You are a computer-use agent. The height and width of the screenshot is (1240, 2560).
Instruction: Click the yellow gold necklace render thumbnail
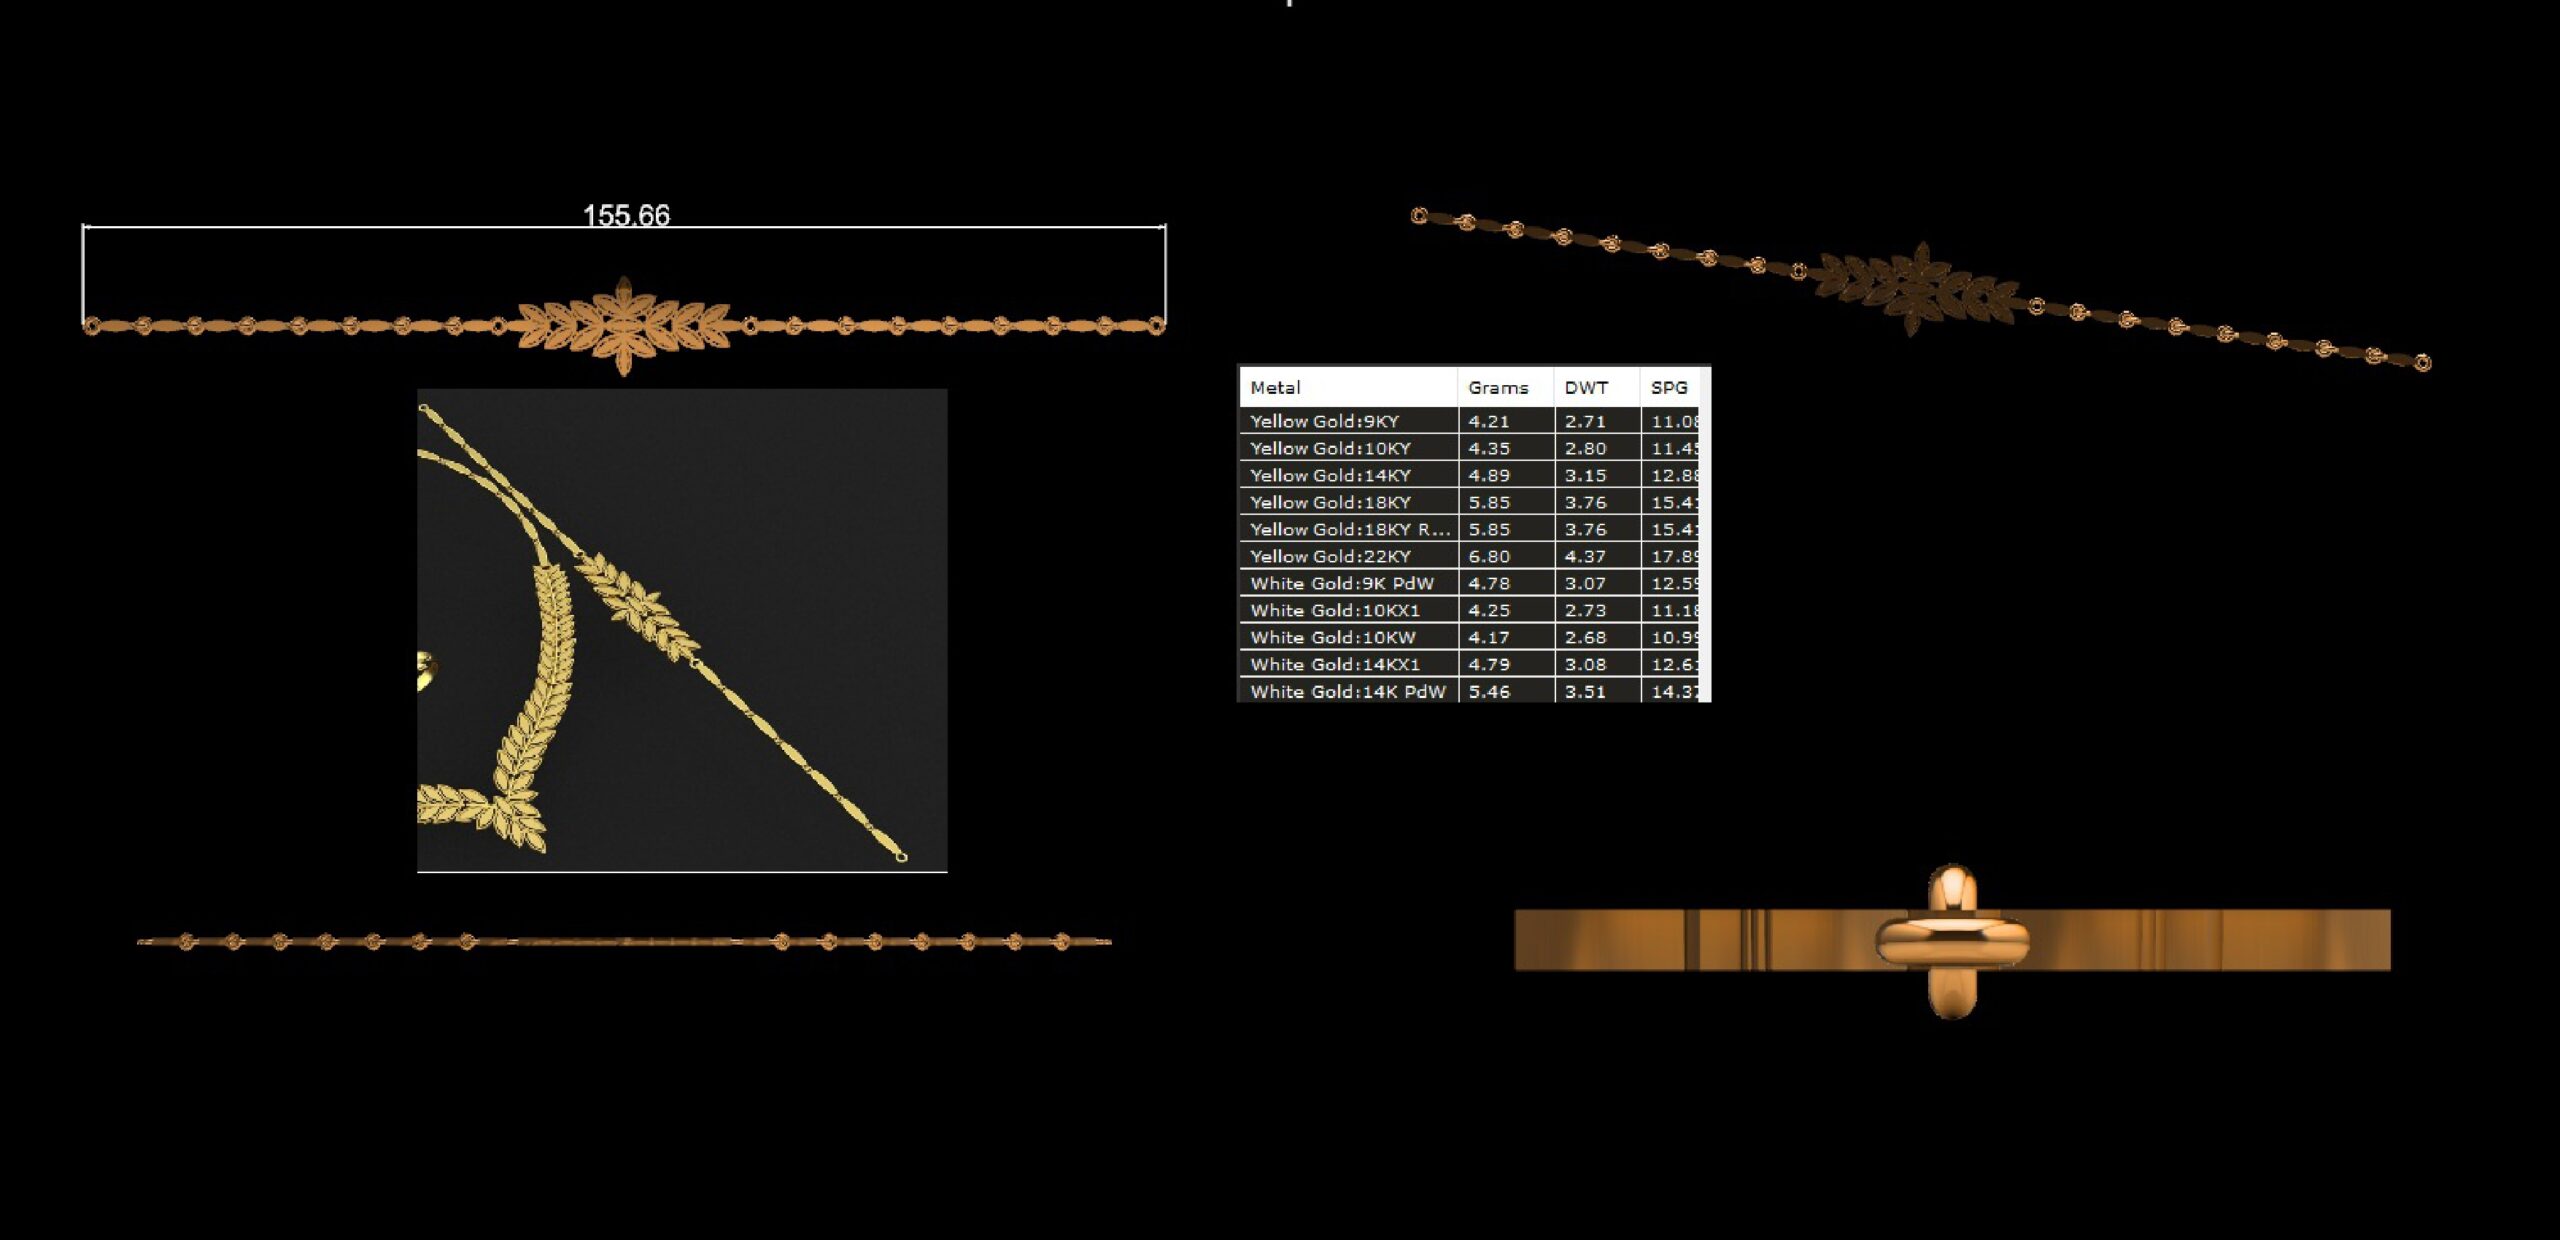tap(682, 630)
